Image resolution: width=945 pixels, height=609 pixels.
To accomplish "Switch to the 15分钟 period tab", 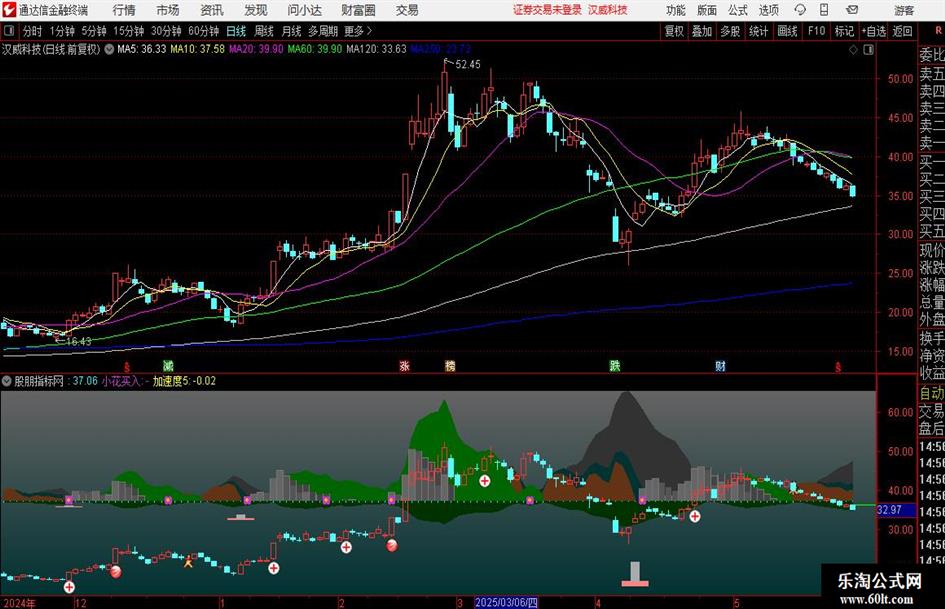I will (x=129, y=31).
